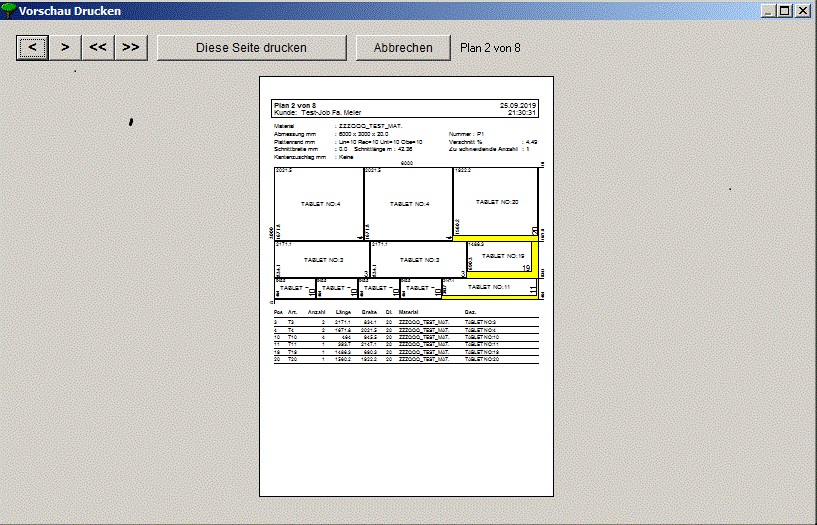Click the 'Plan 2 von 8' header in preview

[x=295, y=105]
